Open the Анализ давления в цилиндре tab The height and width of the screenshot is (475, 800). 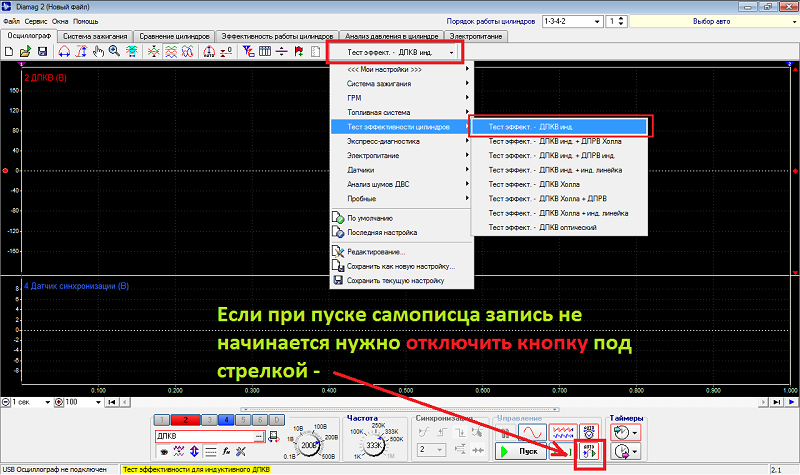click(391, 36)
